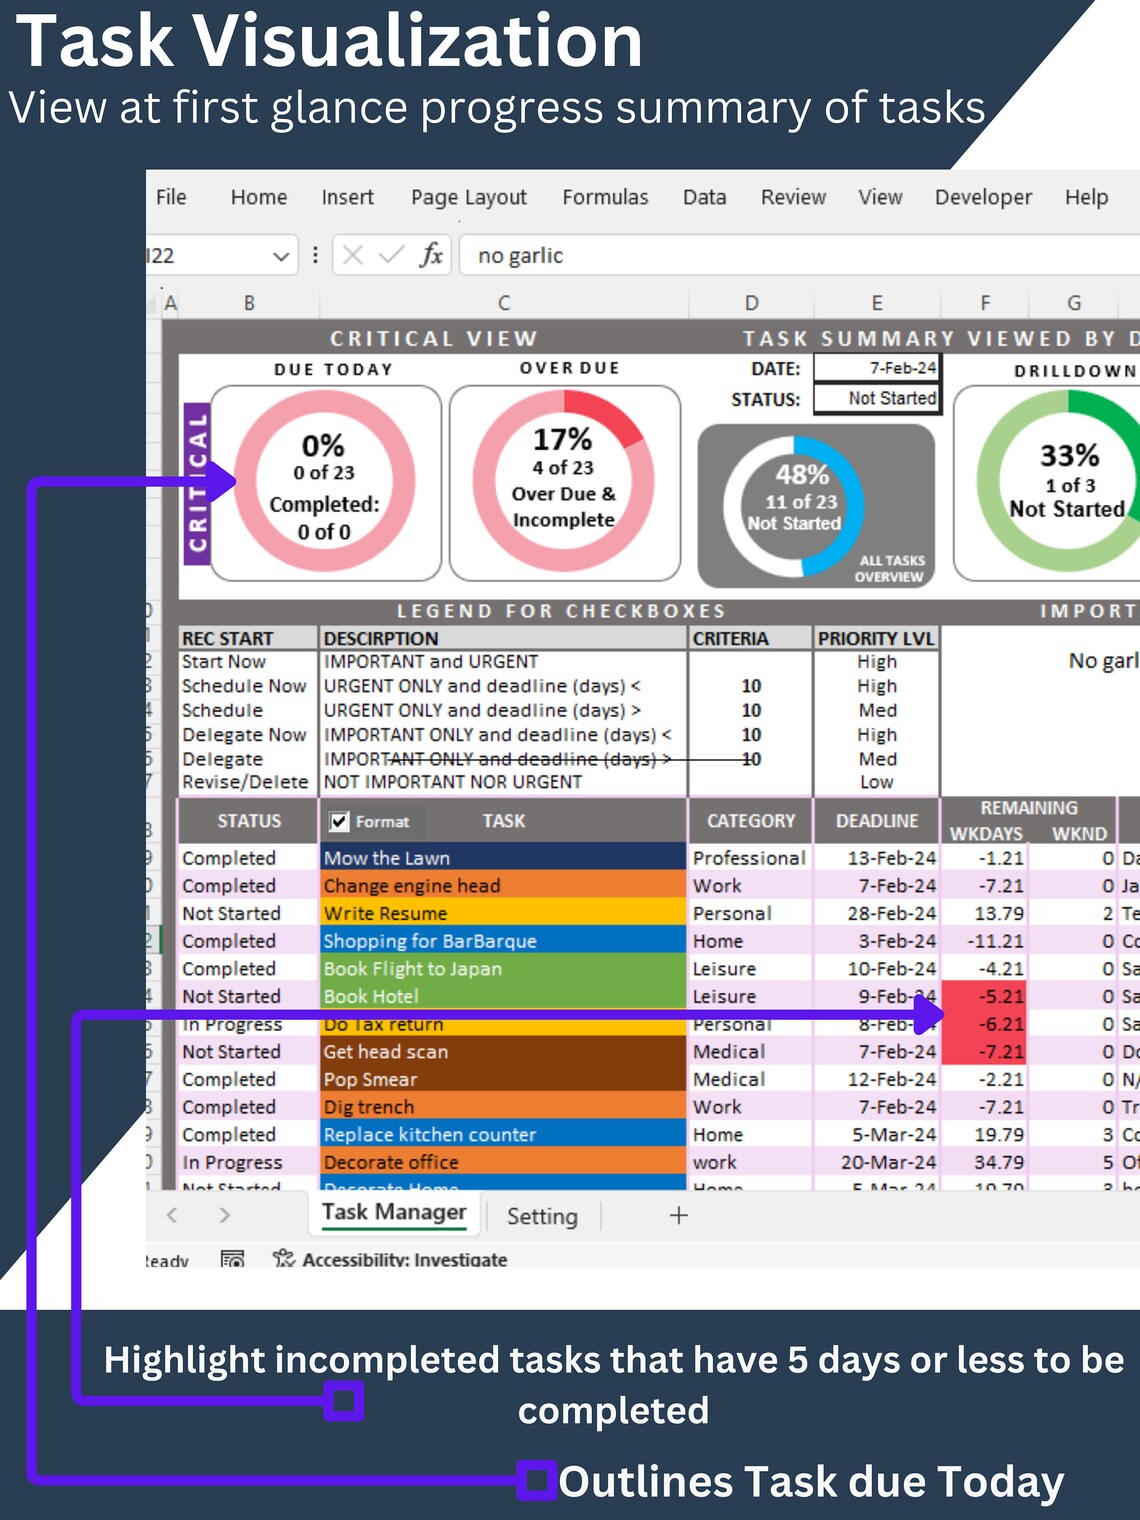Click the macro recording icon in status bar

tap(232, 1260)
